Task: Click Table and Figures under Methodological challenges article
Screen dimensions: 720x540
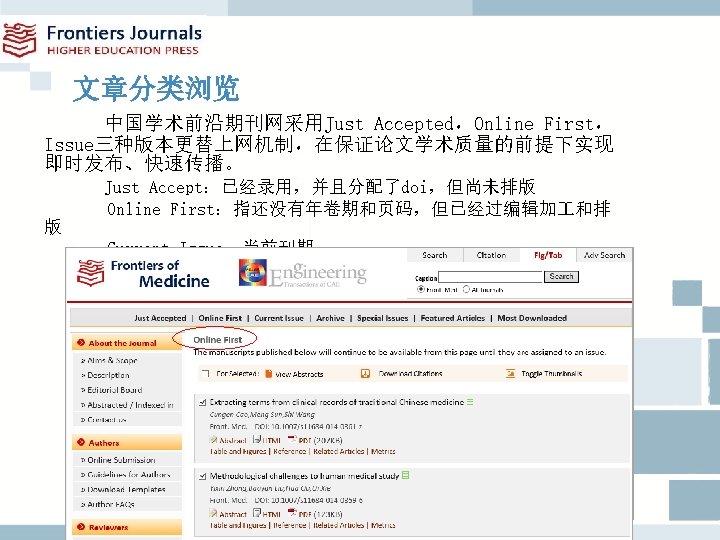Action: (x=238, y=525)
